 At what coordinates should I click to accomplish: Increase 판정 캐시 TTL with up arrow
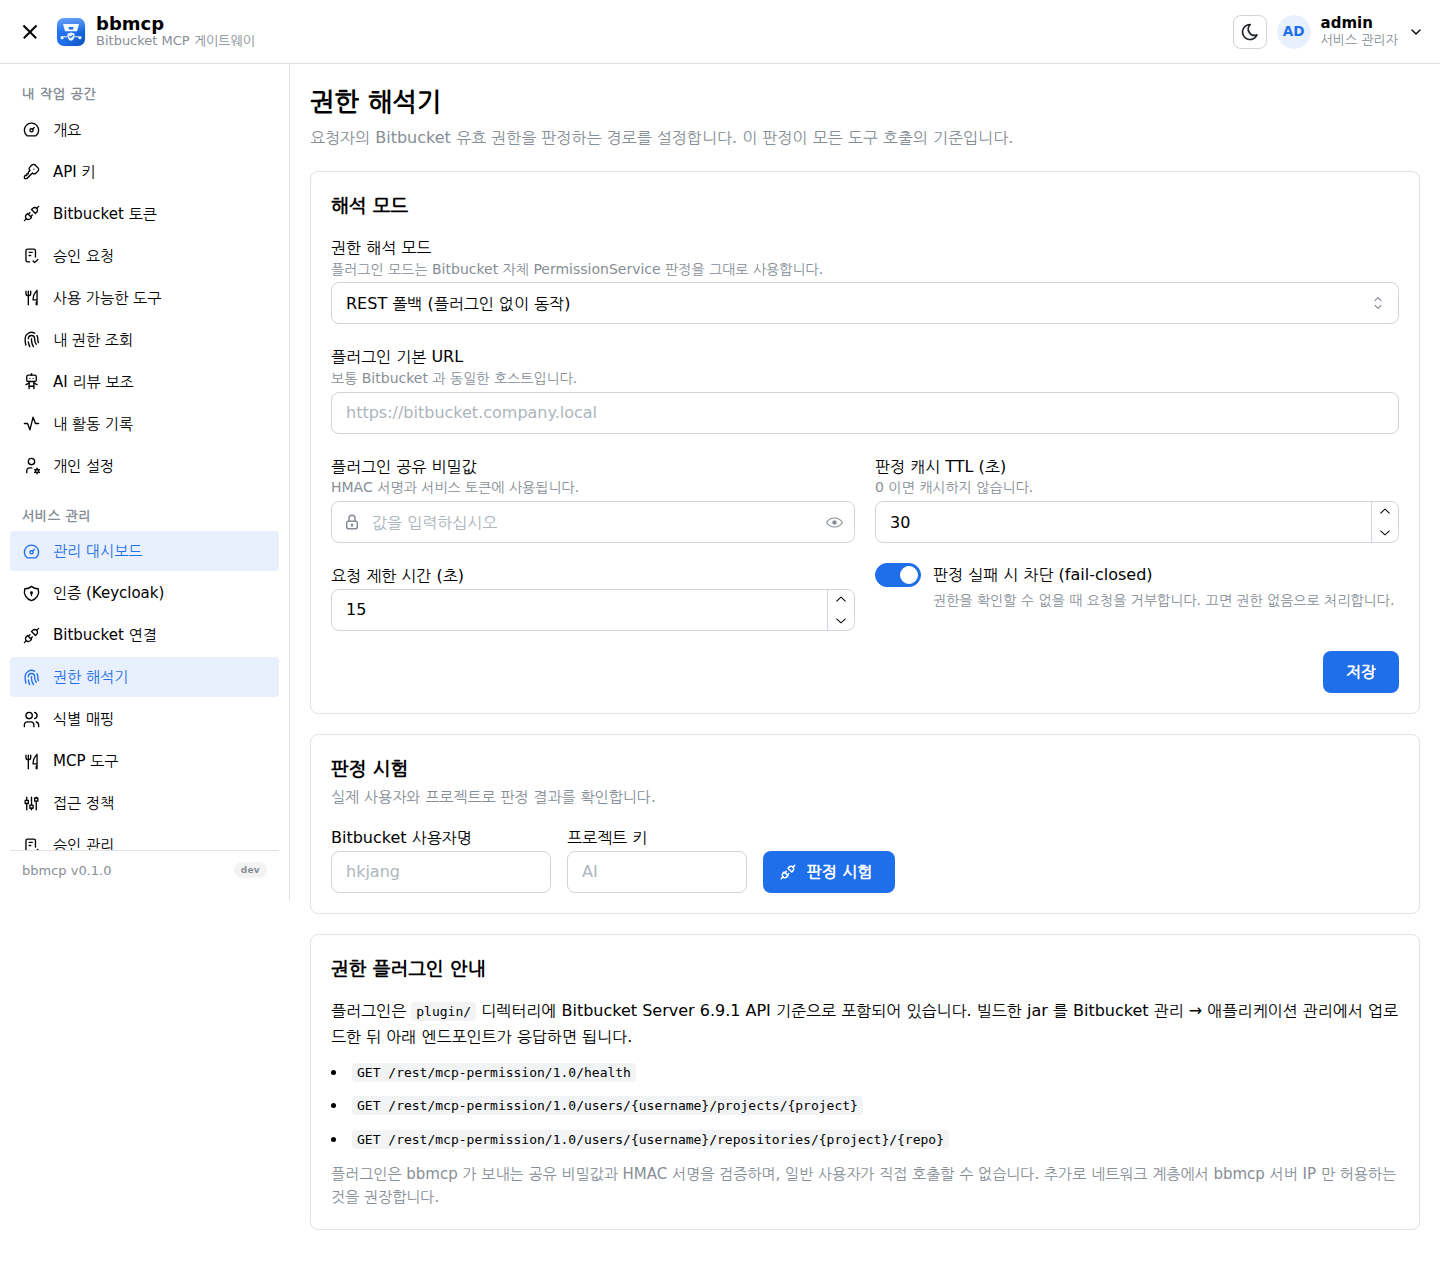click(x=1385, y=512)
